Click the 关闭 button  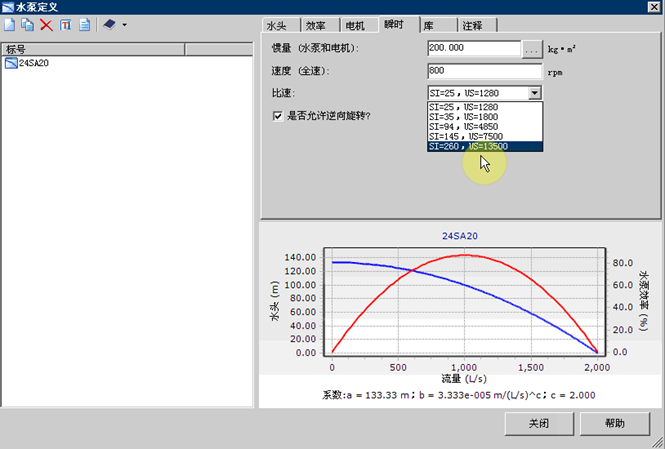pyautogui.click(x=539, y=423)
